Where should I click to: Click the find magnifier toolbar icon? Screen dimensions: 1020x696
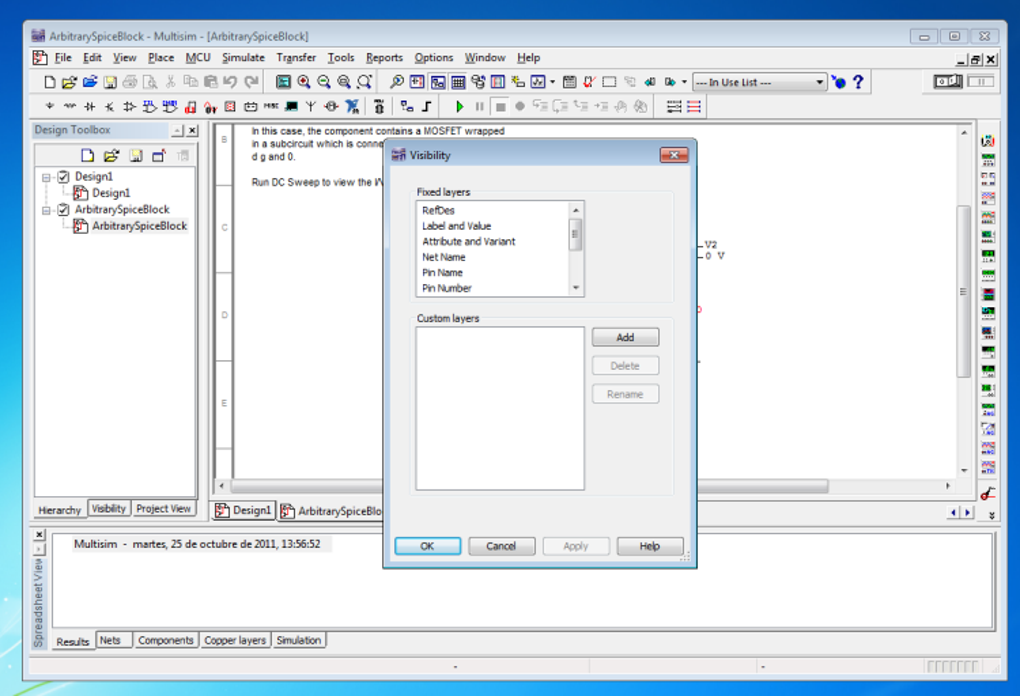pyautogui.click(x=396, y=82)
